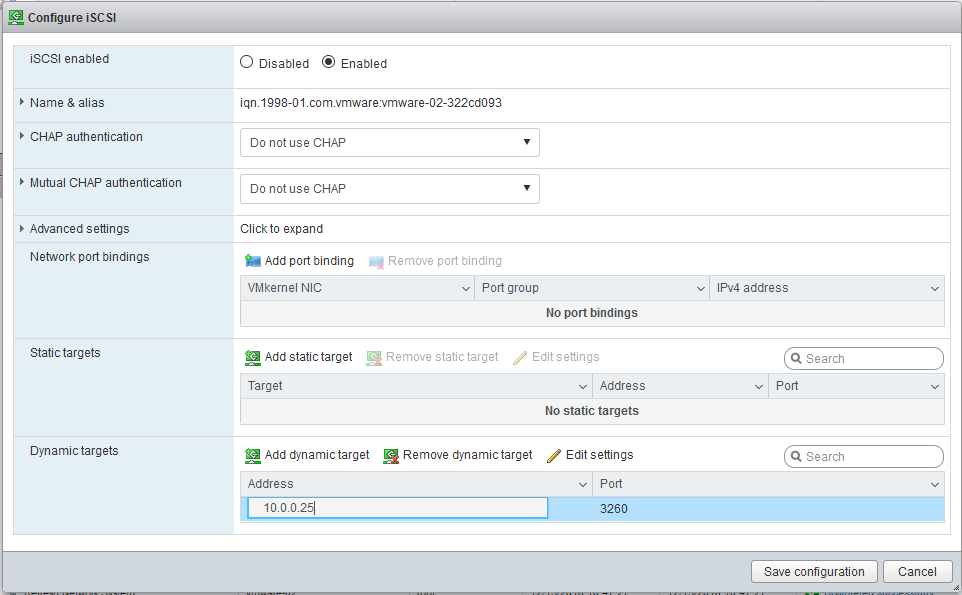
Task: Click the dynamic targets Edit settings pencil
Action: pyautogui.click(x=553, y=456)
